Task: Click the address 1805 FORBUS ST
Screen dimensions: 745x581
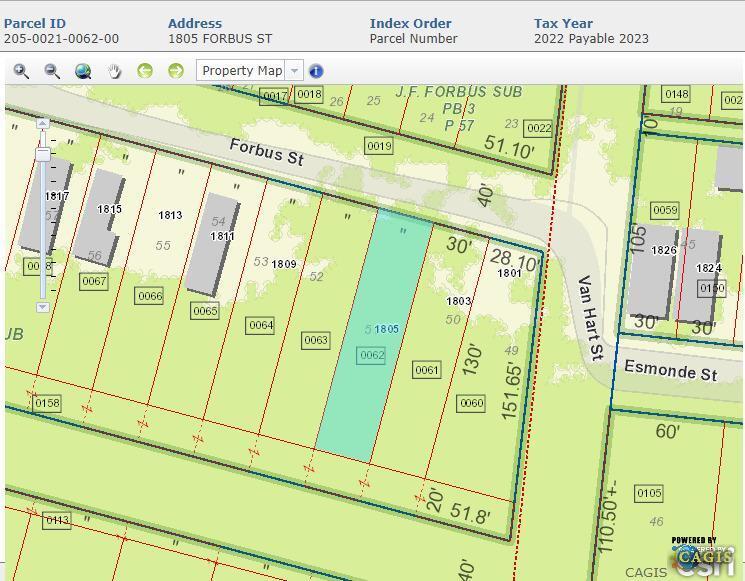Action: pos(220,38)
